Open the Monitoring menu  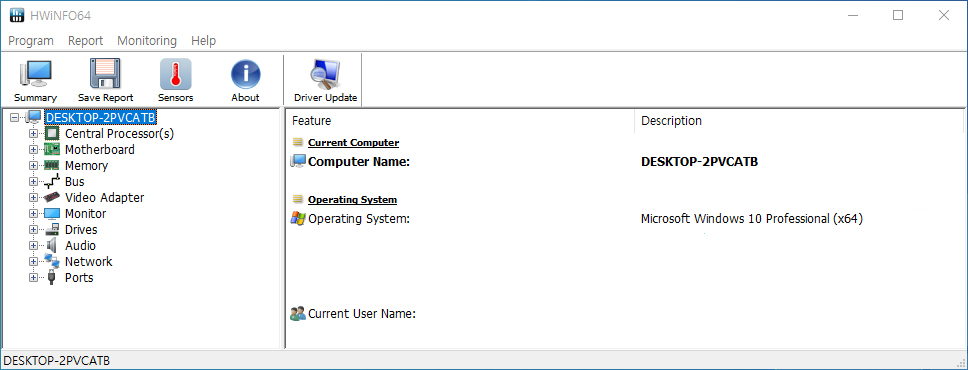[x=147, y=41]
